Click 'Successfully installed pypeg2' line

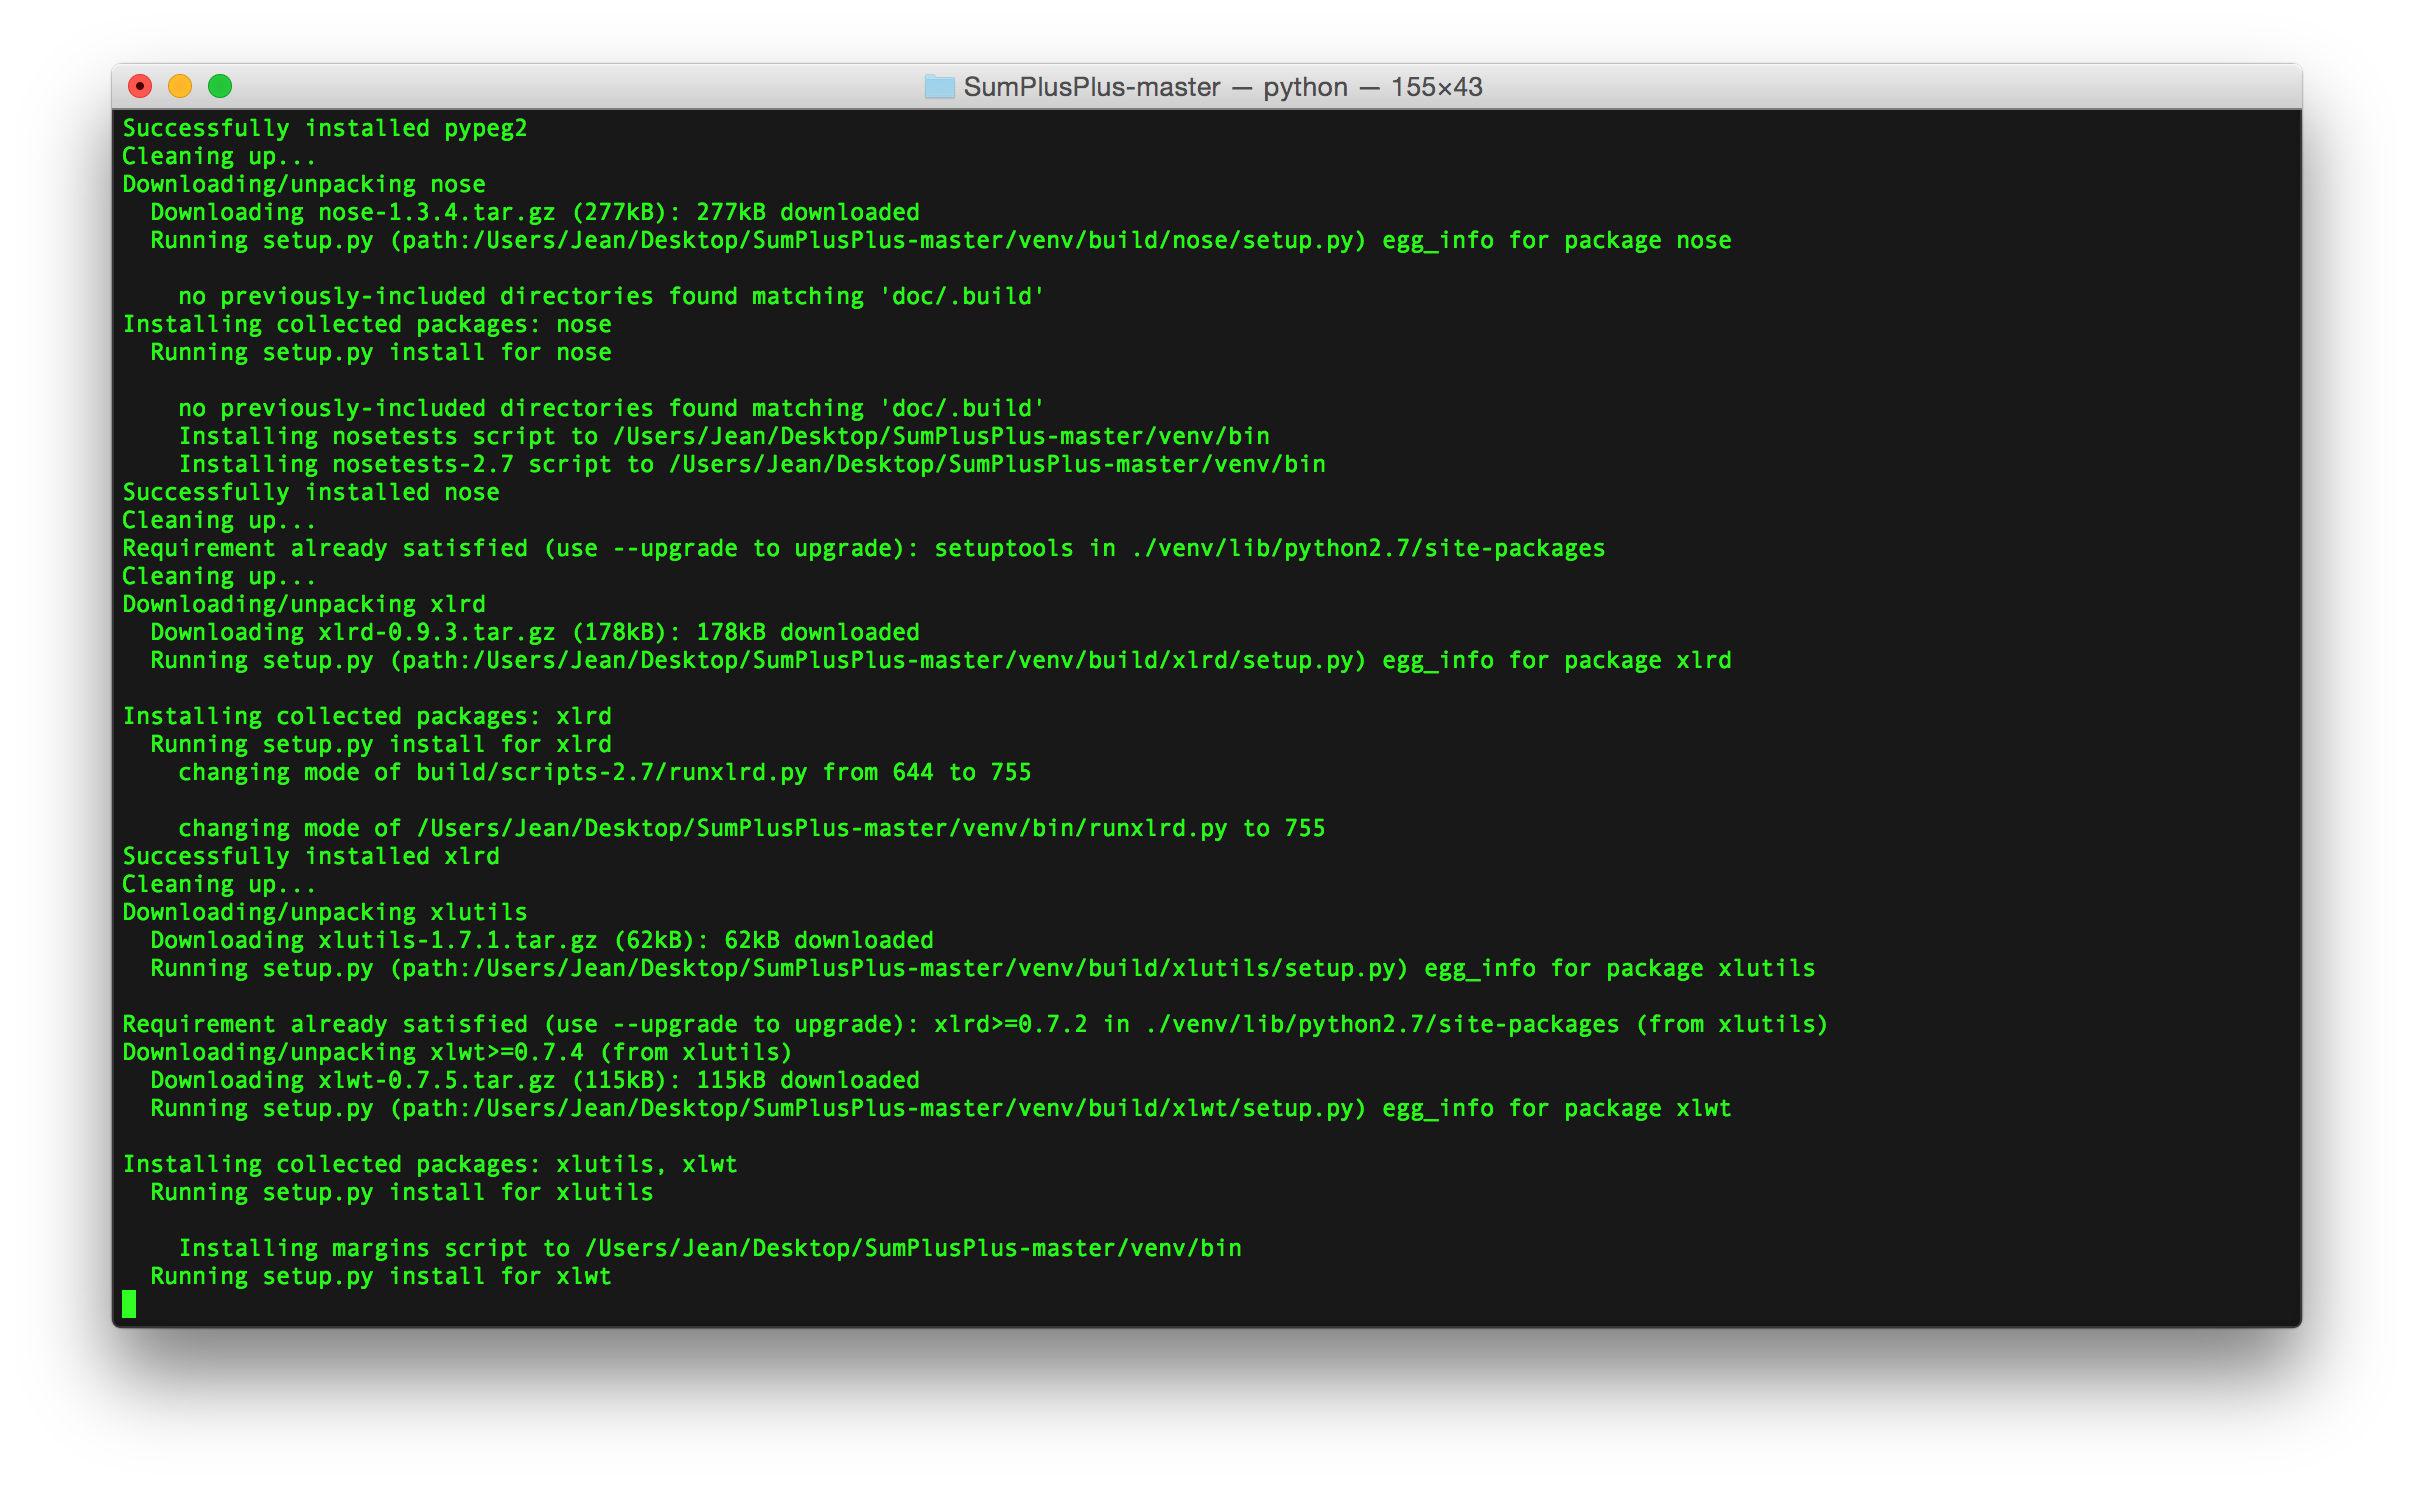(325, 128)
